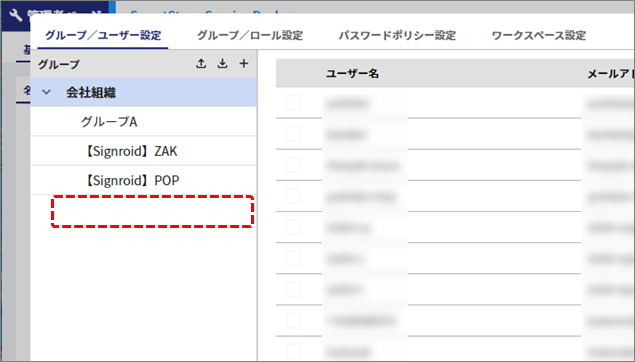Image resolution: width=635 pixels, height=362 pixels.
Task: Tick the first user row checkbox
Action: 294,103
